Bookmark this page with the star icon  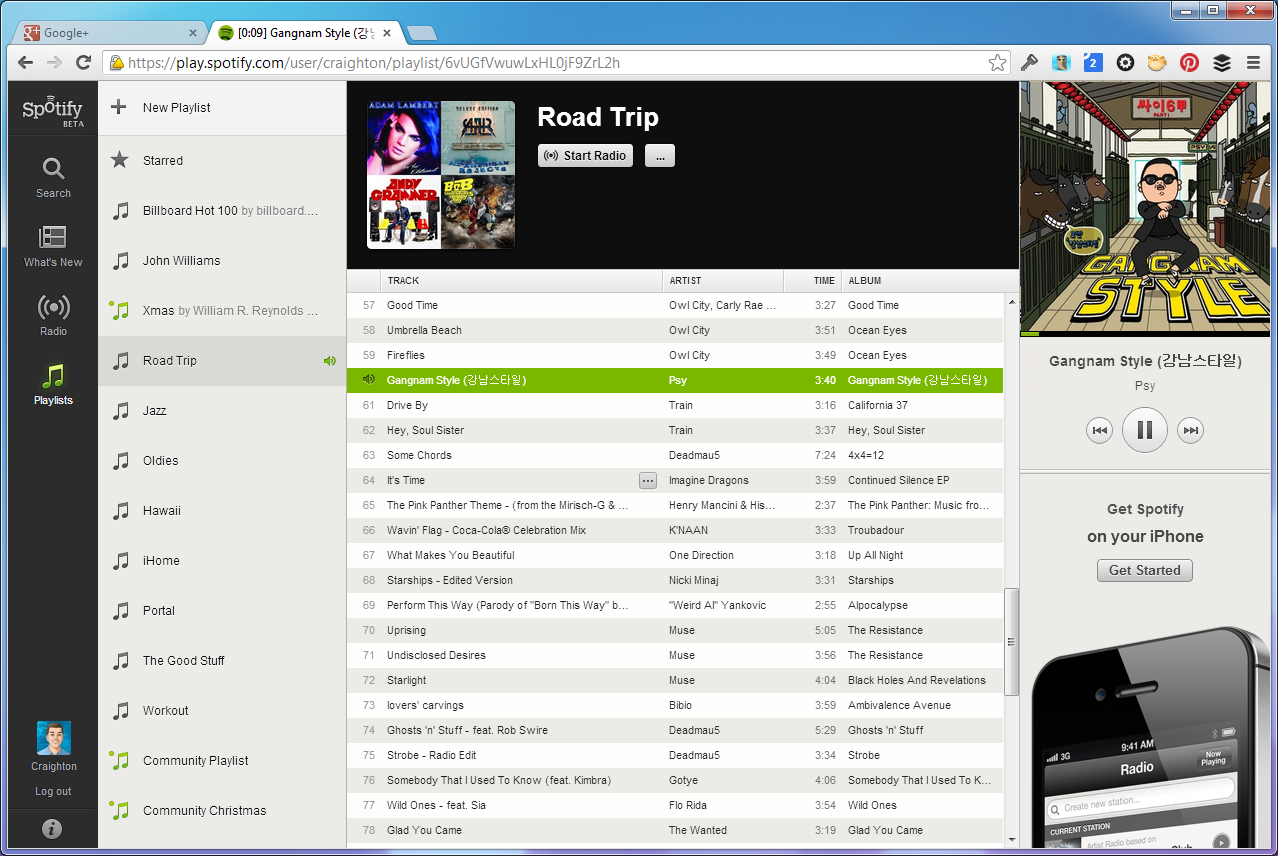(997, 62)
